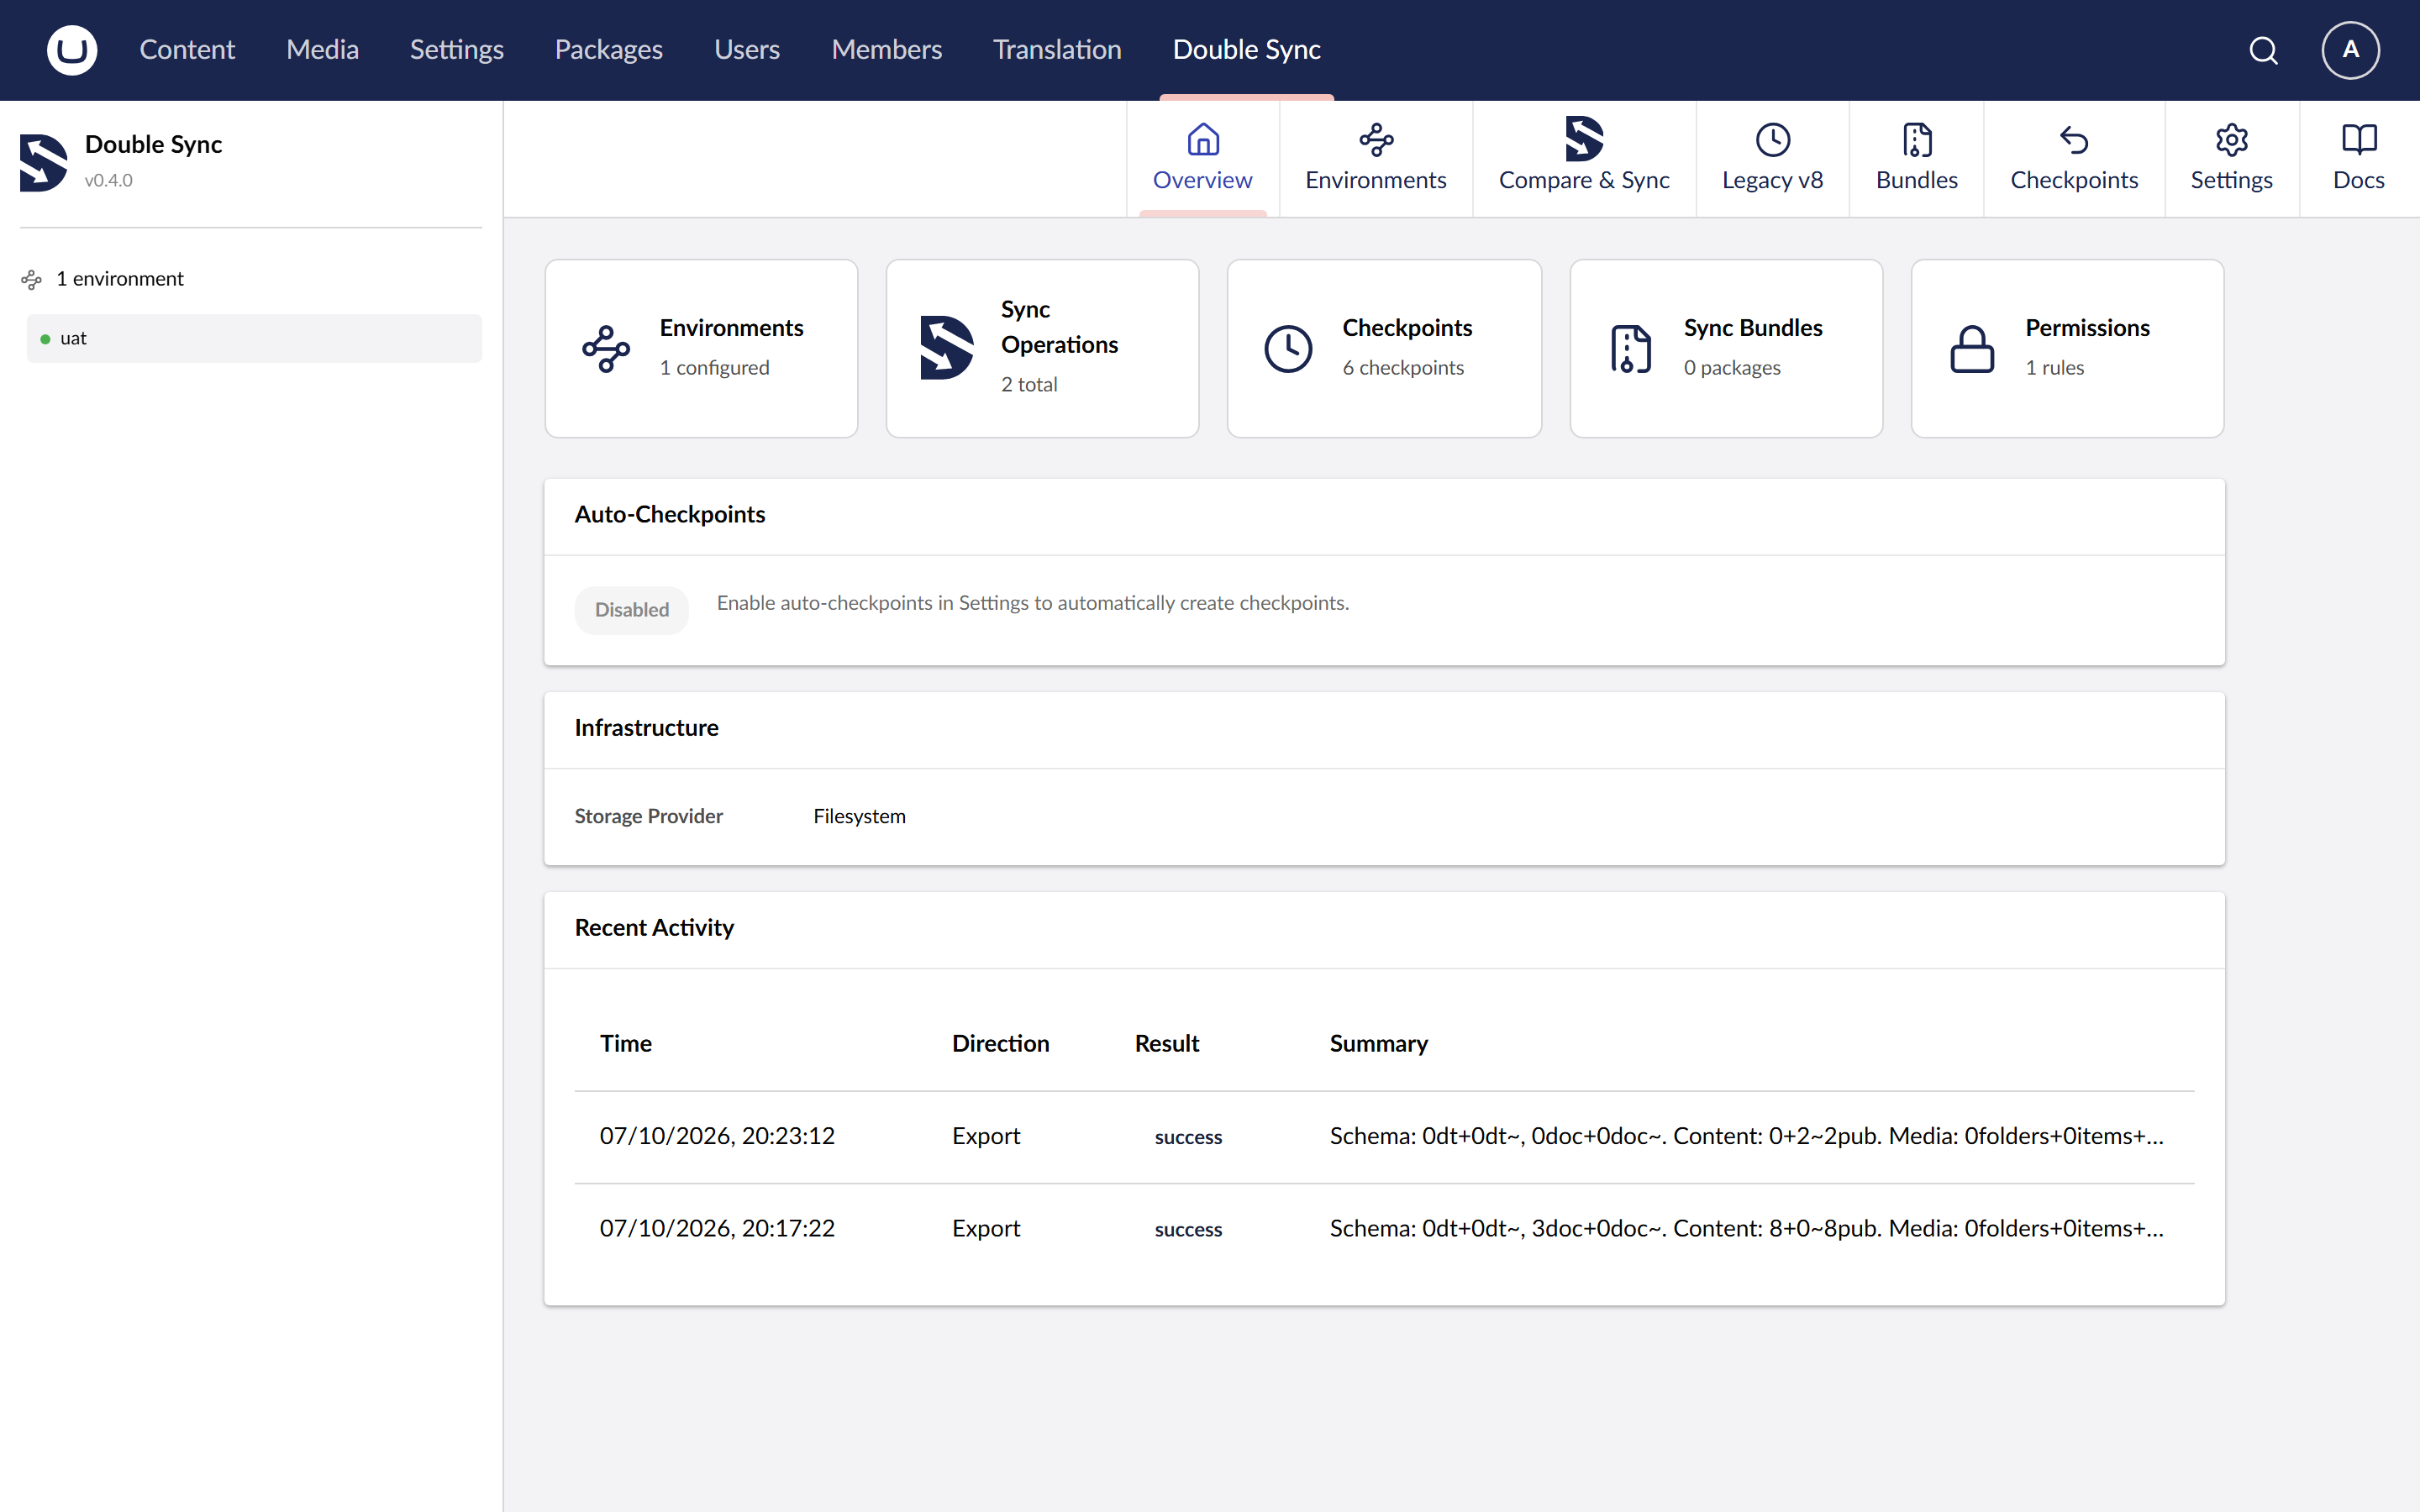Click the Time column header

tap(626, 1043)
